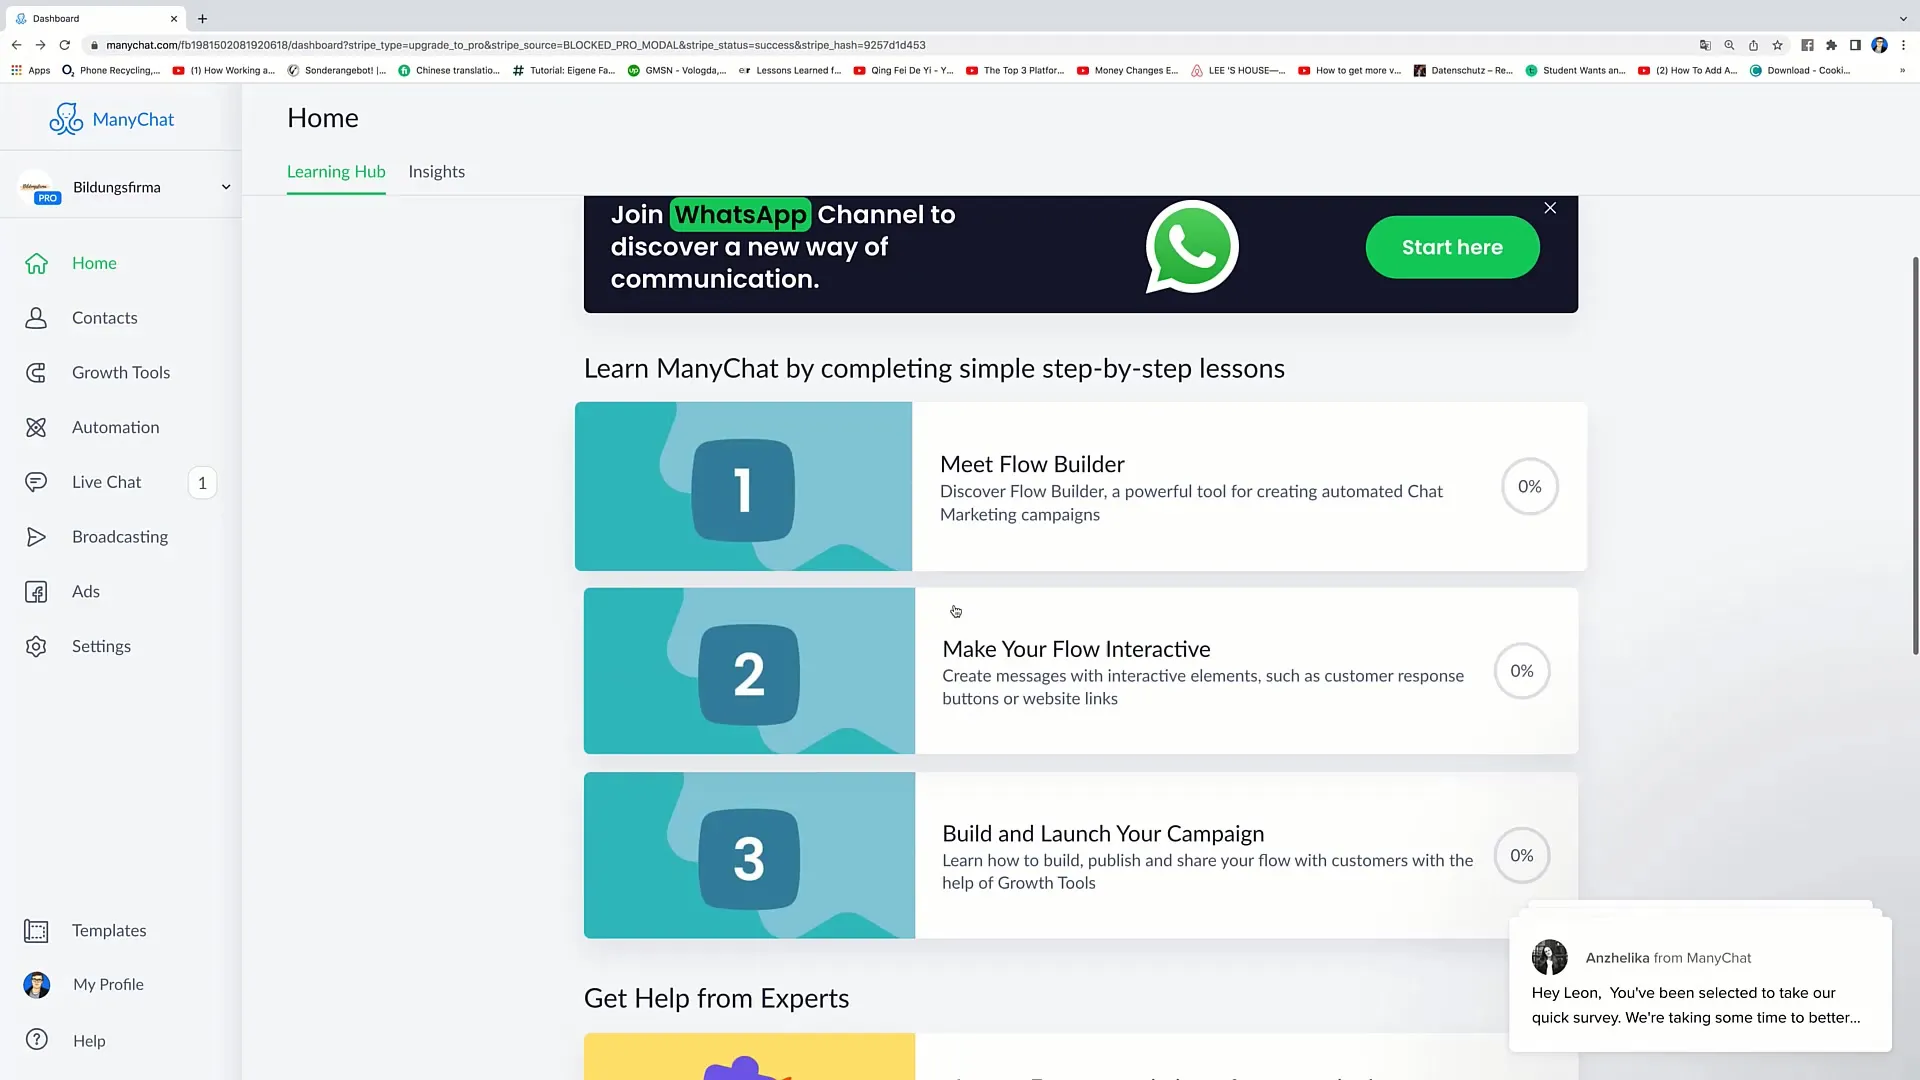Viewport: 1920px width, 1080px height.
Task: Dismiss the WhatsApp Channel banner
Action: click(x=1551, y=207)
